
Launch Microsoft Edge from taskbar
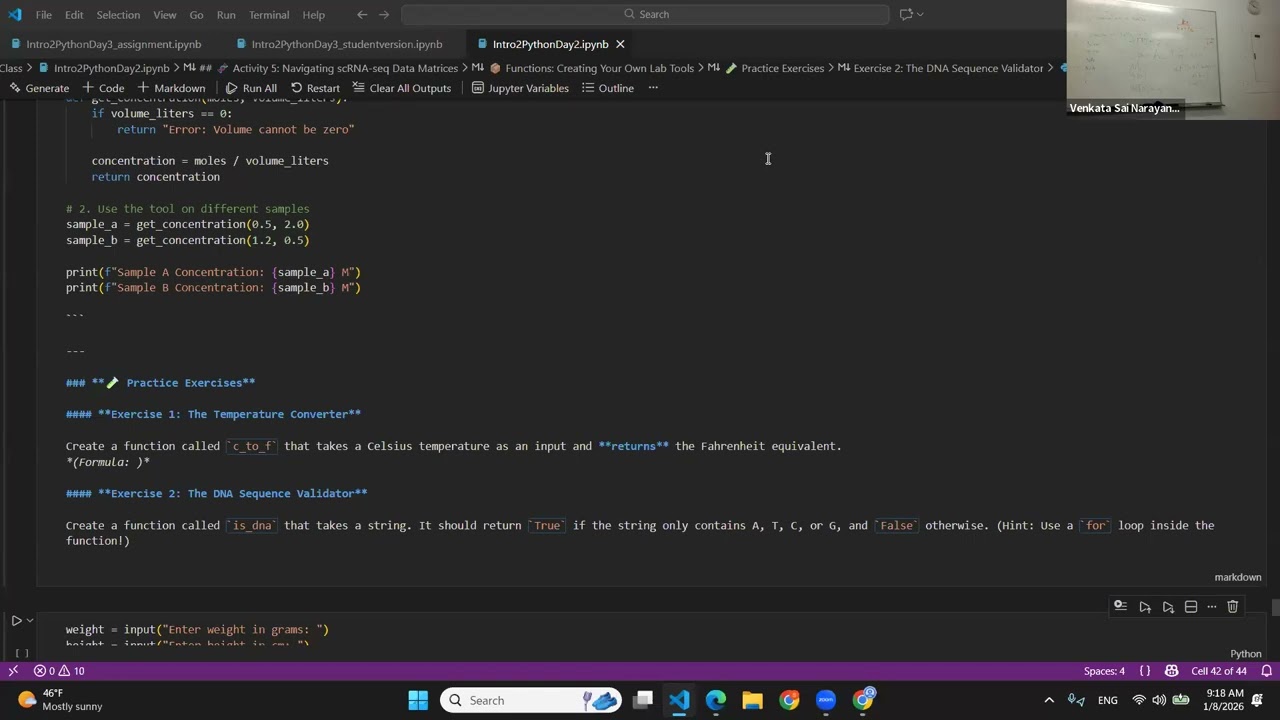[716, 700]
